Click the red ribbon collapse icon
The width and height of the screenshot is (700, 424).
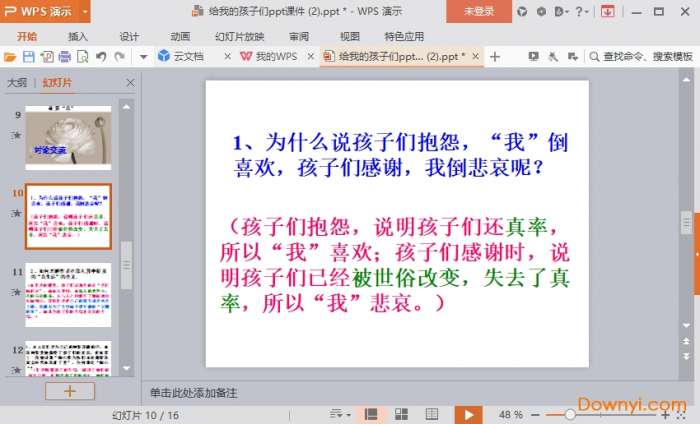[608, 12]
